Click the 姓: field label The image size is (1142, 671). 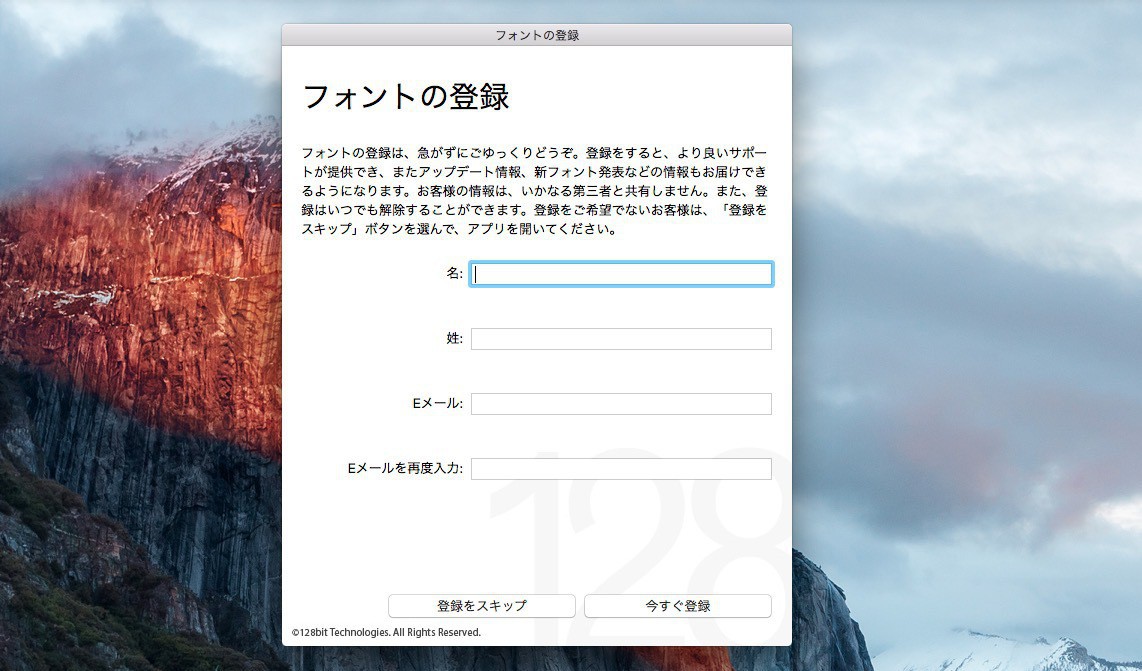click(454, 338)
